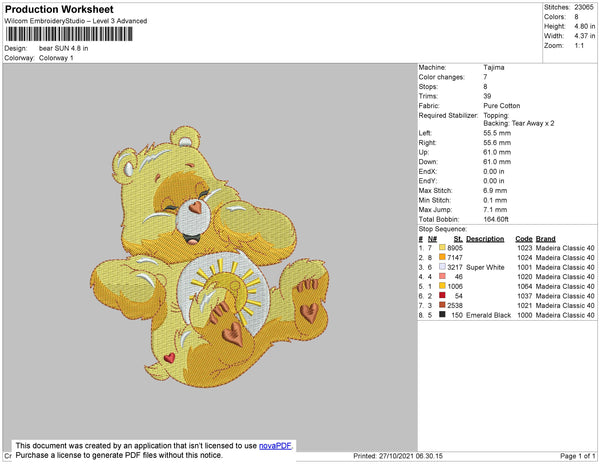600x464 pixels.
Task: Click the embroidered bear design preview
Action: (210, 257)
